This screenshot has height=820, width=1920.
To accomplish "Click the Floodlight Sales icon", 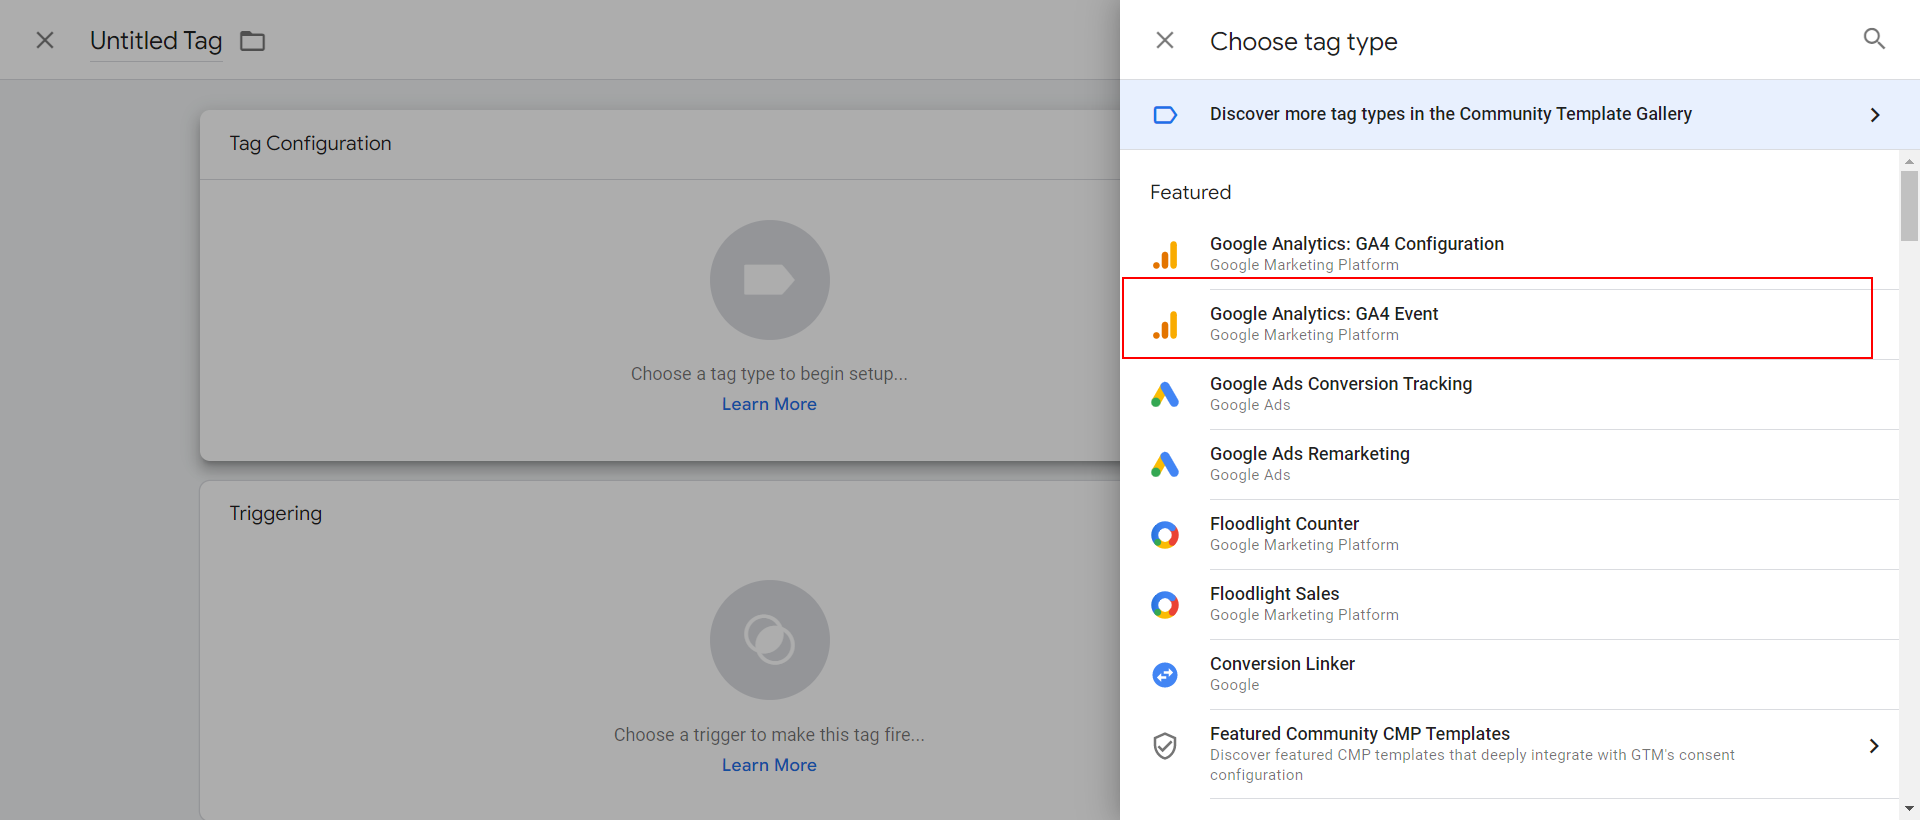I will coord(1165,605).
